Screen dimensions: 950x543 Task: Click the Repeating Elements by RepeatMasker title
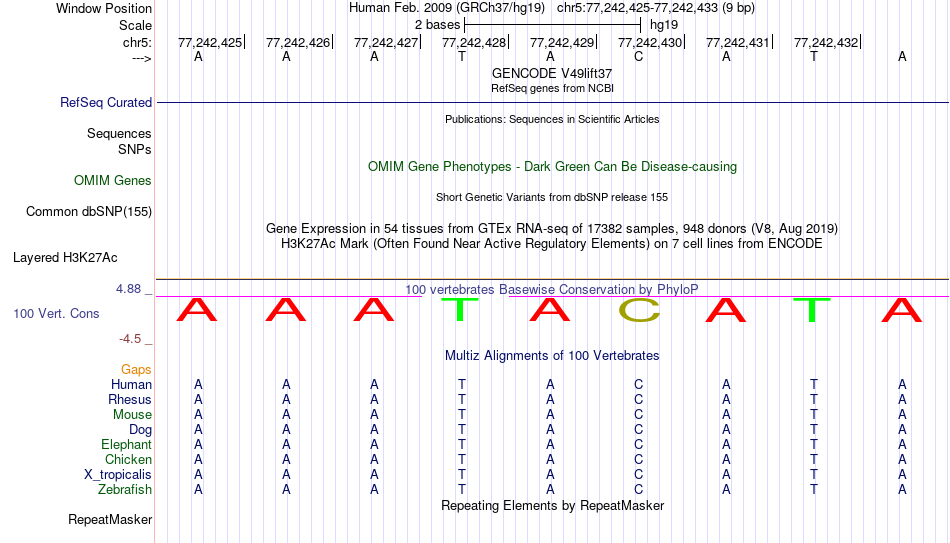click(552, 505)
